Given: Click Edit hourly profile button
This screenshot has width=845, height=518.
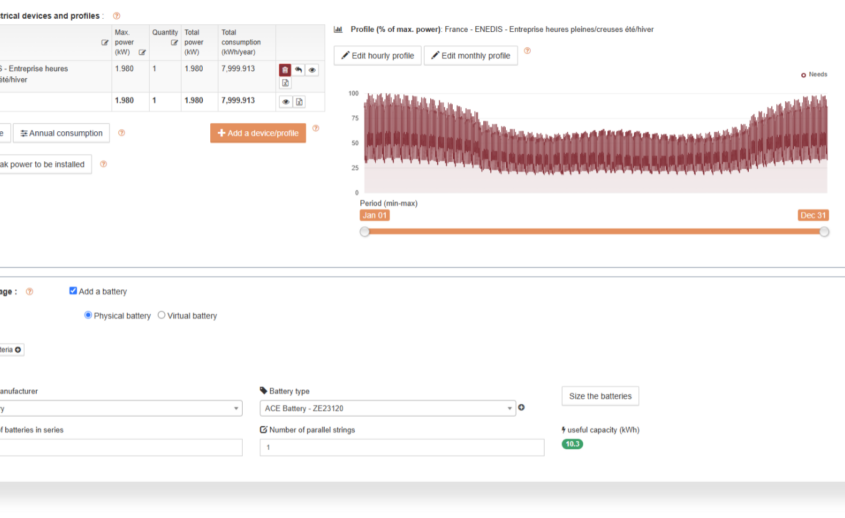Looking at the screenshot, I should 378,56.
